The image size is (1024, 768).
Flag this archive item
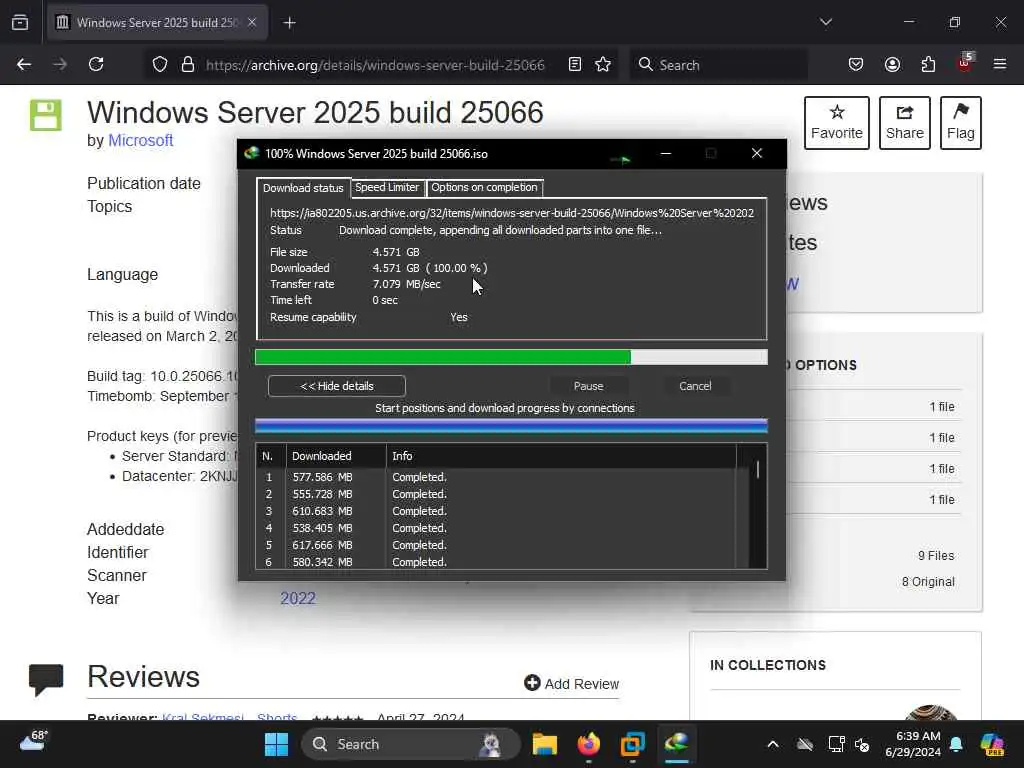click(961, 123)
